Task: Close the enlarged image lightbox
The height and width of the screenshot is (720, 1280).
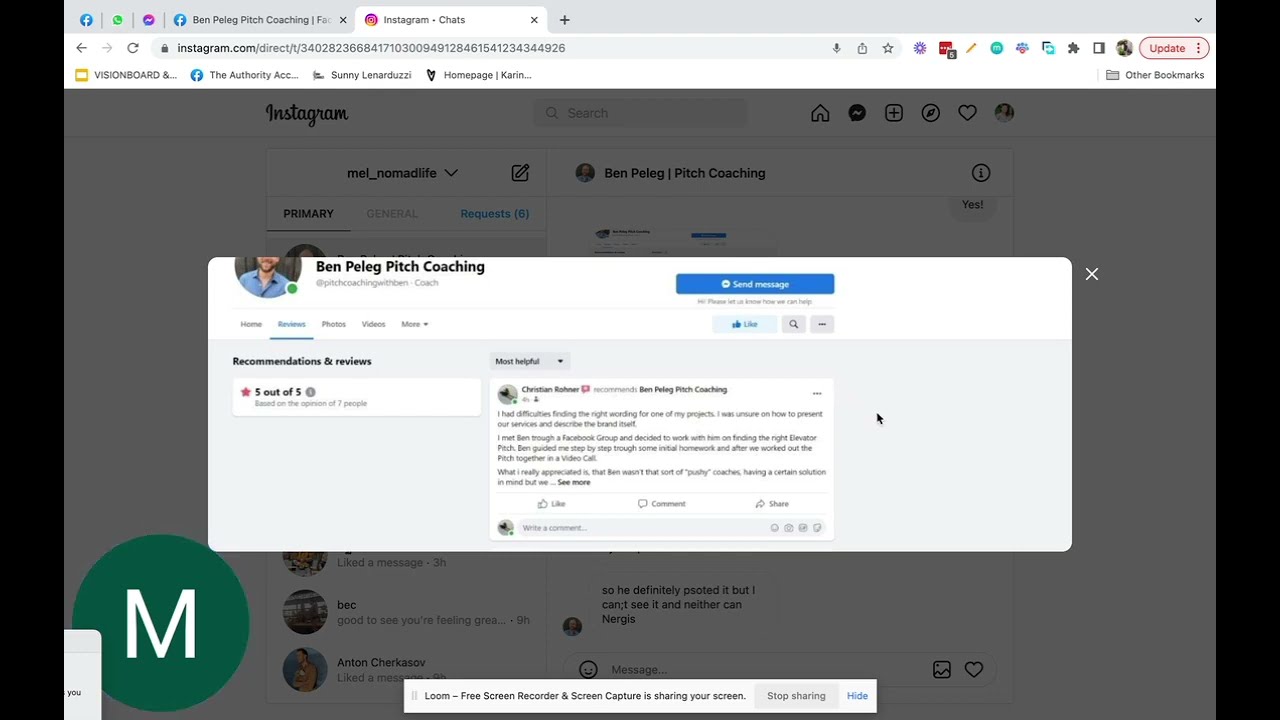Action: (1092, 274)
